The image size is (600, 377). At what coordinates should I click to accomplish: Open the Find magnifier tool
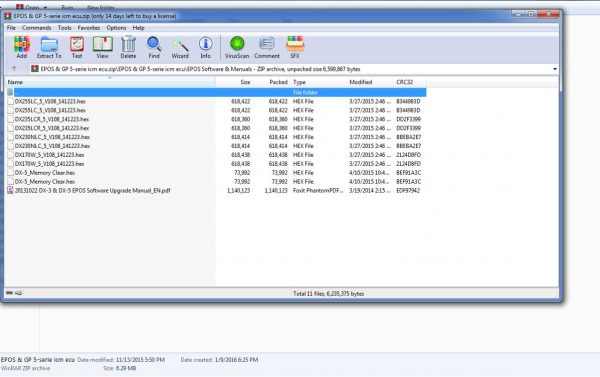point(154,47)
